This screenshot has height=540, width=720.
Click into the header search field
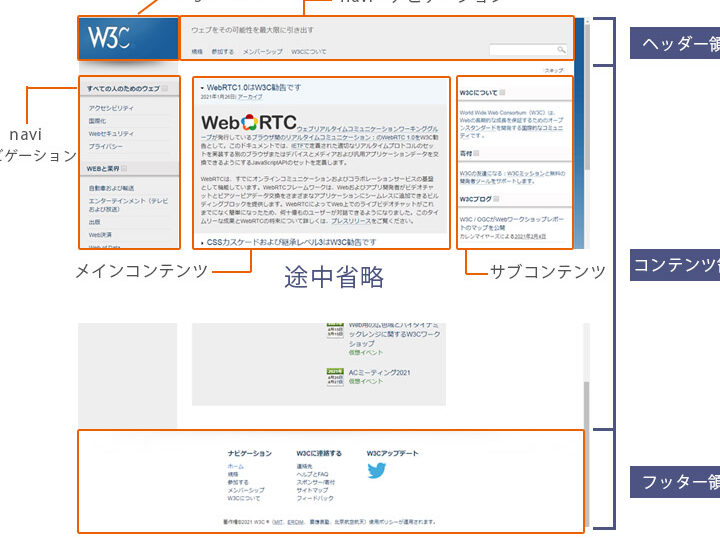[522, 49]
